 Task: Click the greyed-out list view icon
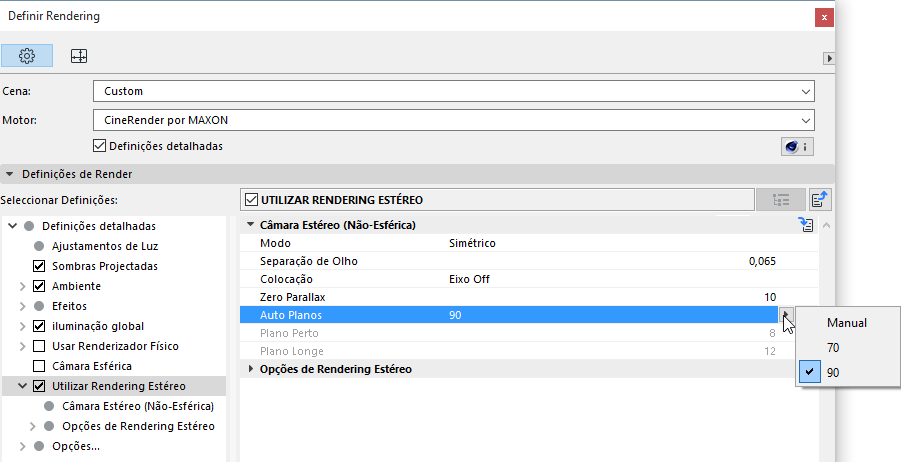(x=781, y=200)
